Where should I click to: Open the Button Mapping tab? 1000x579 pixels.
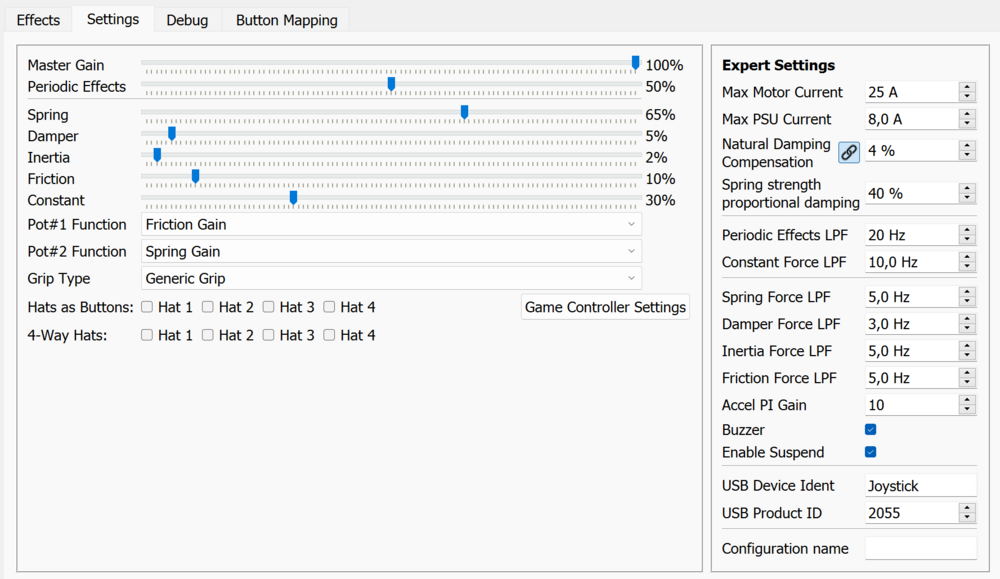click(x=285, y=20)
